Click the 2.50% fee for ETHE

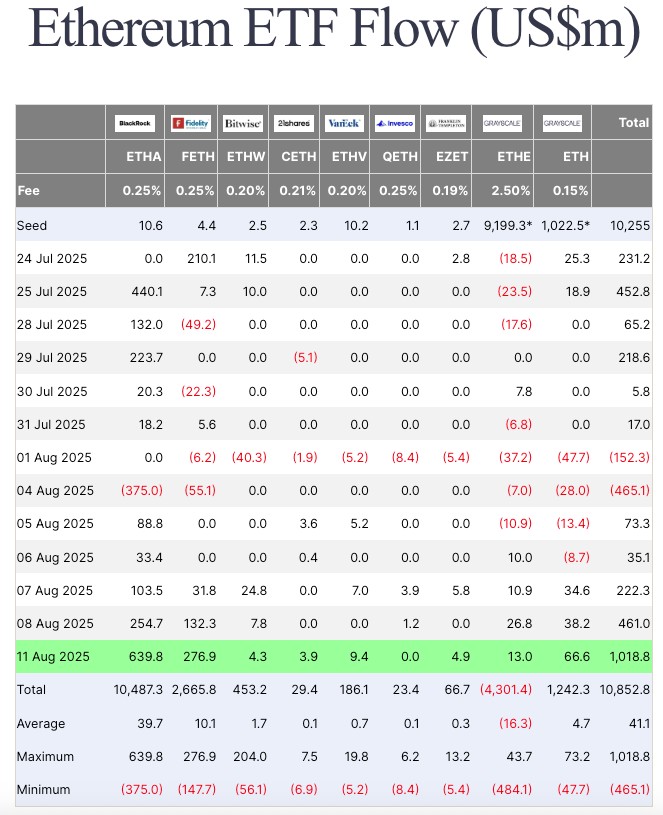(x=511, y=191)
